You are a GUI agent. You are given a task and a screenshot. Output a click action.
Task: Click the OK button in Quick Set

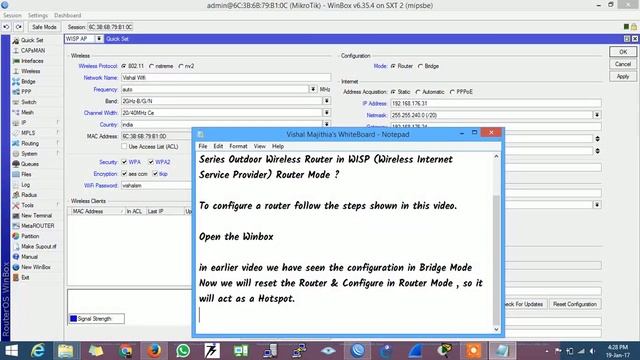click(x=623, y=52)
